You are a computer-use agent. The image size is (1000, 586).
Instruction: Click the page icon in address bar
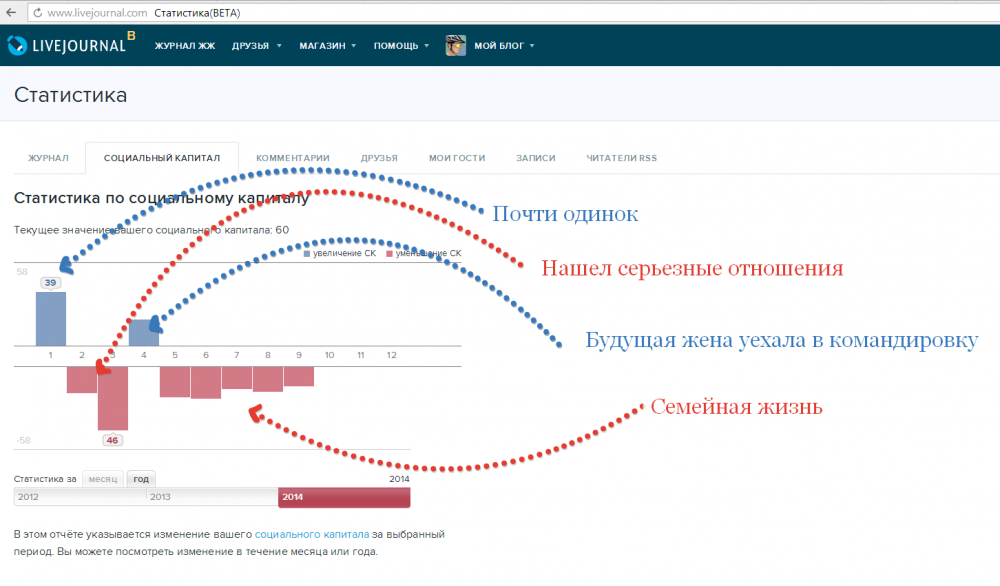pyautogui.click(x=36, y=13)
